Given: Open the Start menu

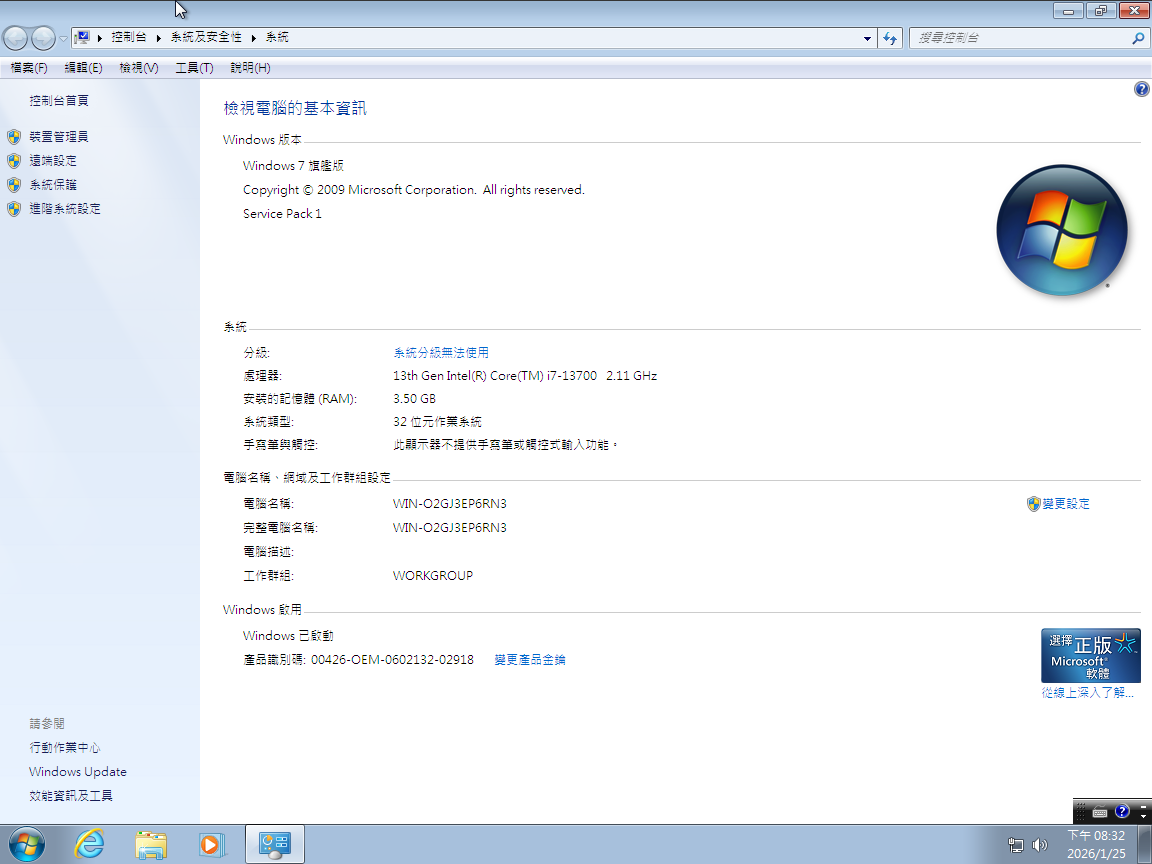Looking at the screenshot, I should point(27,843).
